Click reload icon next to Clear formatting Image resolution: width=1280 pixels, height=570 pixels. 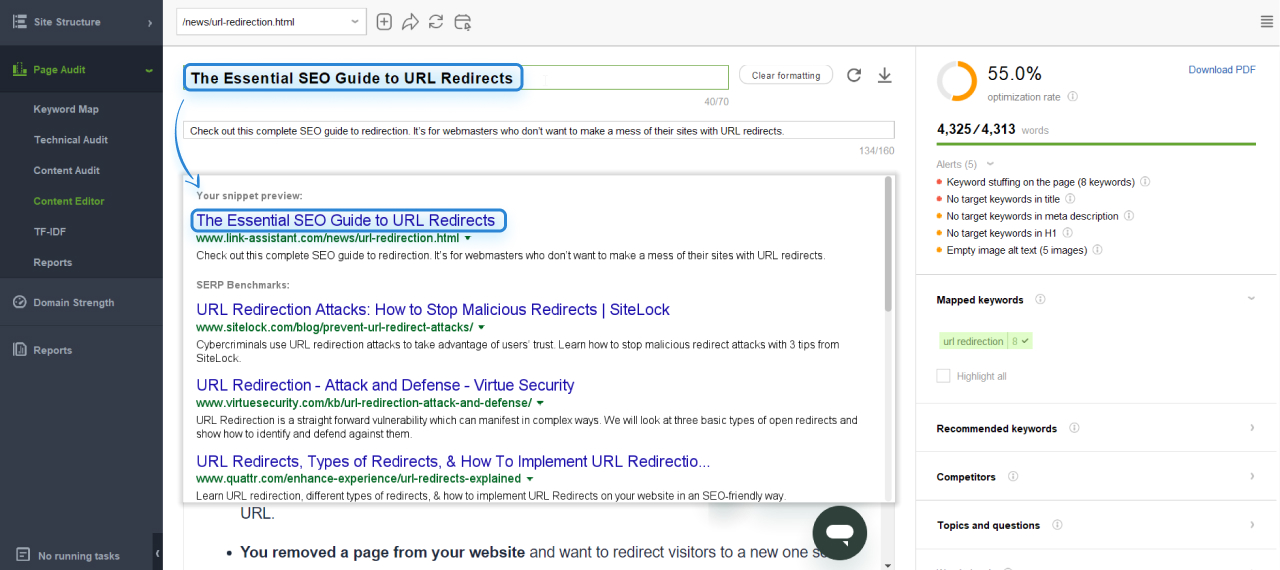pos(854,75)
